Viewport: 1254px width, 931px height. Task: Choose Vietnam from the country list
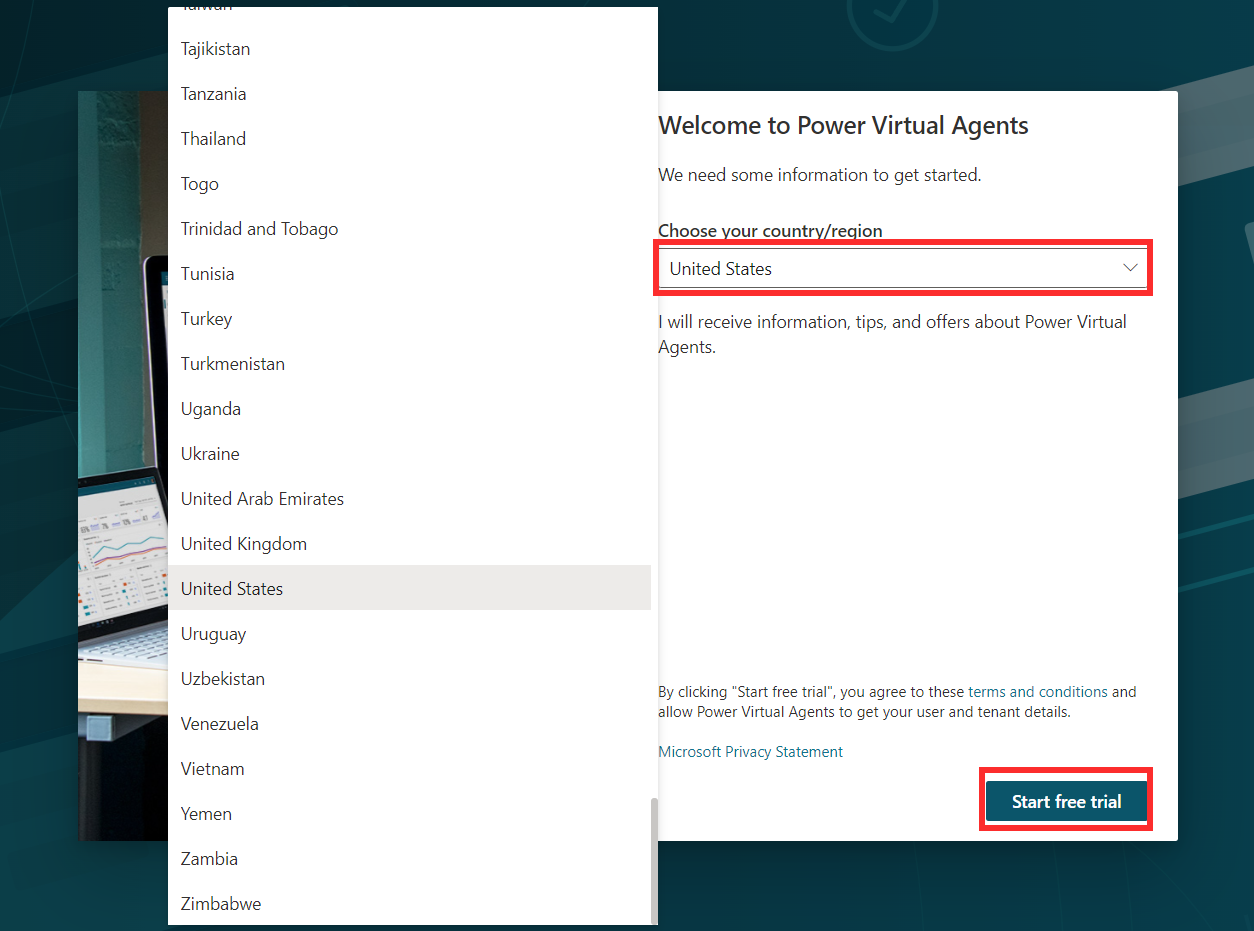coord(409,769)
